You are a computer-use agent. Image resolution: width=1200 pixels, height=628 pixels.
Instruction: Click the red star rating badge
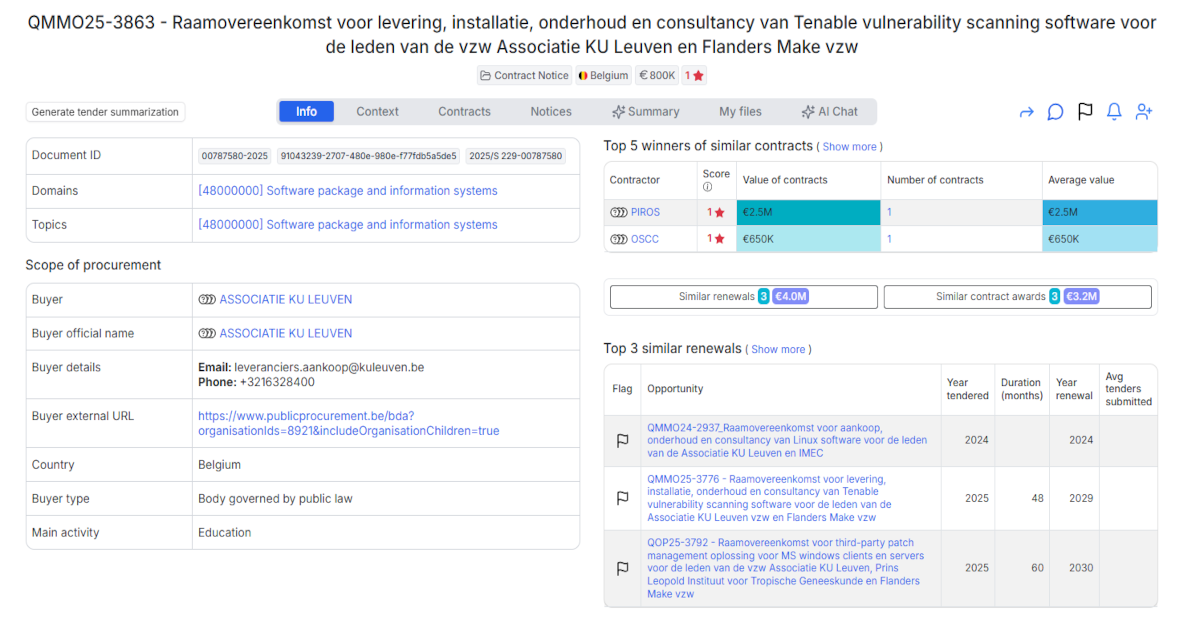[694, 75]
